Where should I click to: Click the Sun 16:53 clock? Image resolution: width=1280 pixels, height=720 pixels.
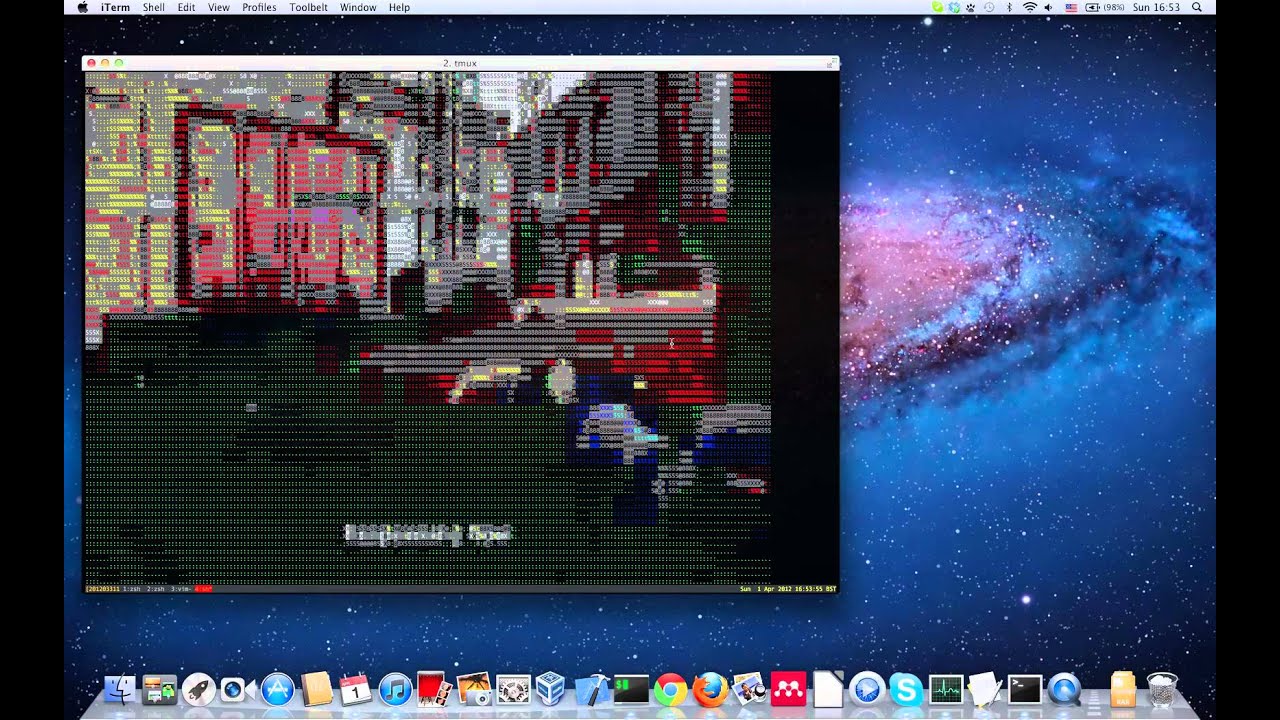[x=1156, y=7]
